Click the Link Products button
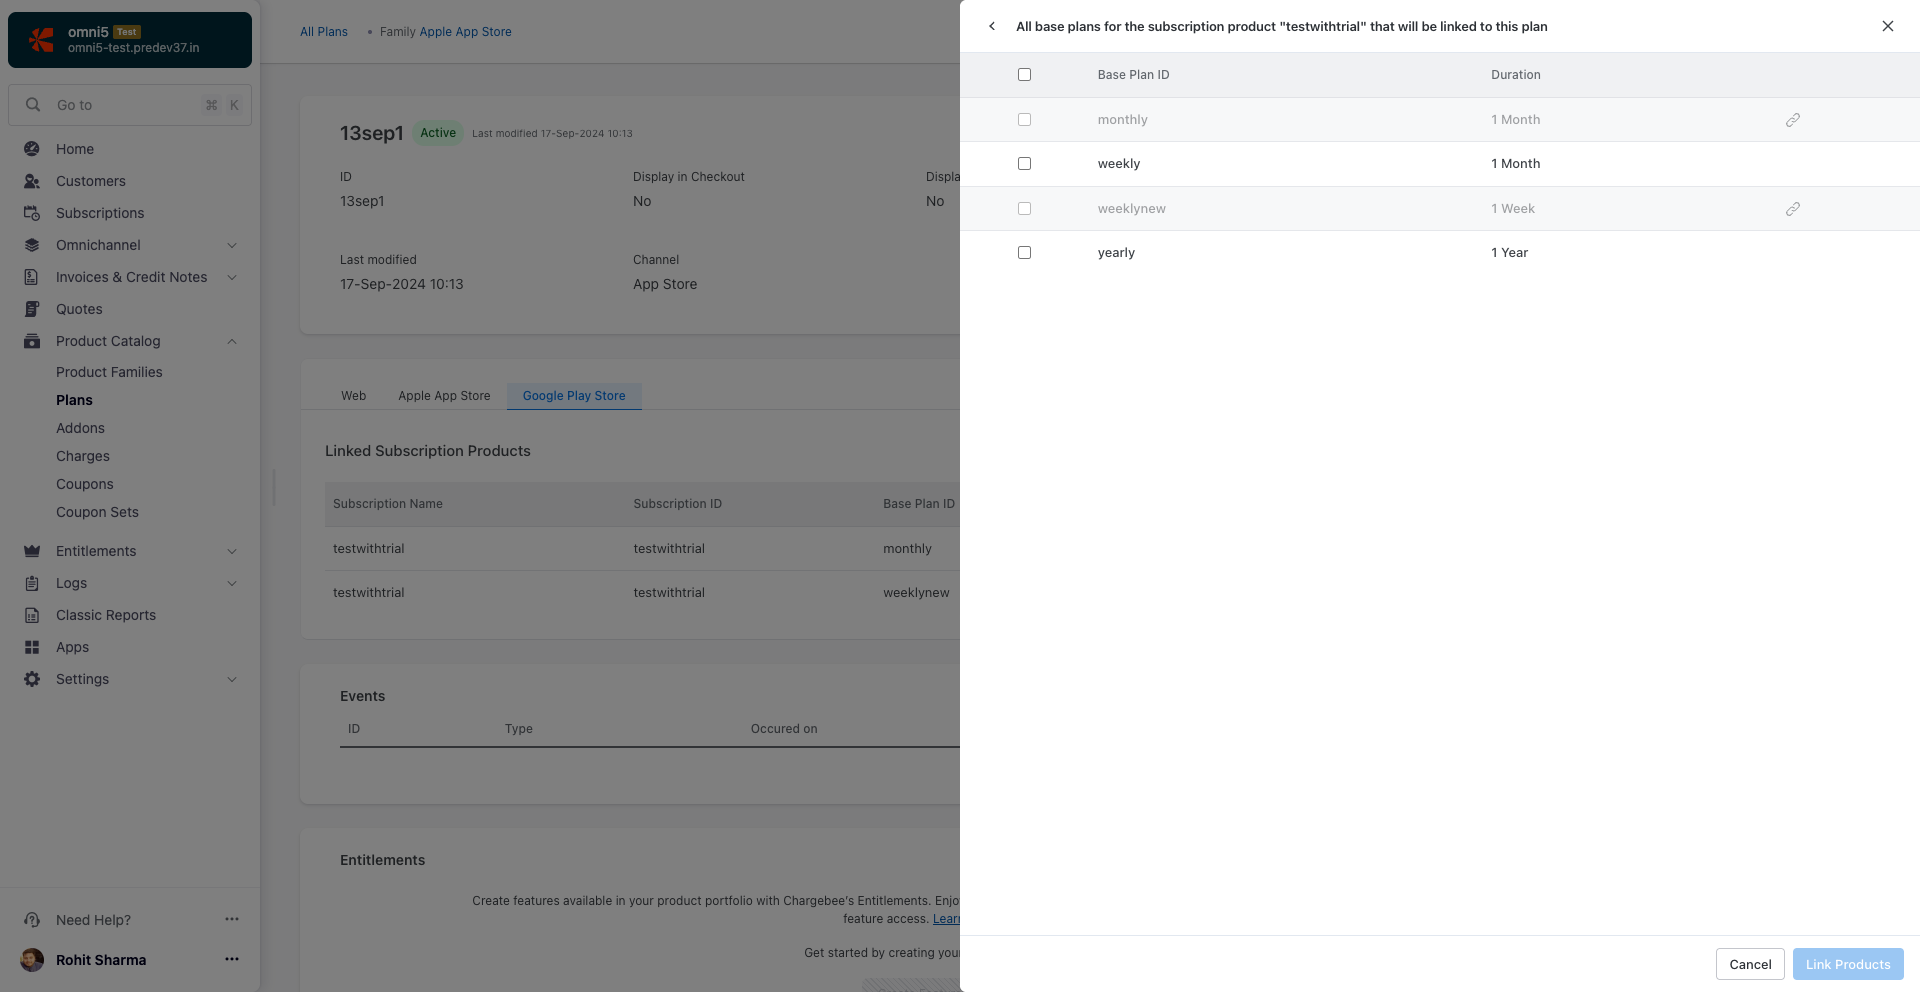The image size is (1920, 992). 1848,964
